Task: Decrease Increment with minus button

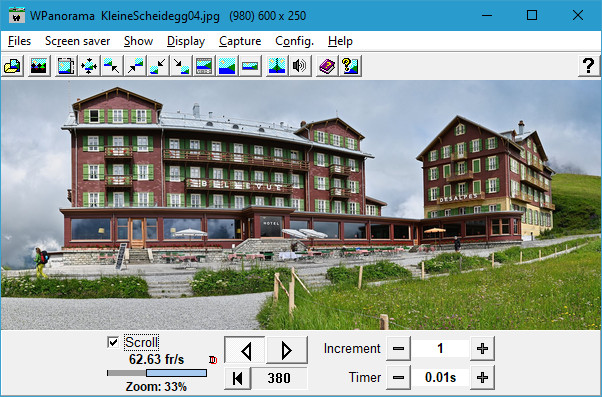Action: click(x=399, y=349)
